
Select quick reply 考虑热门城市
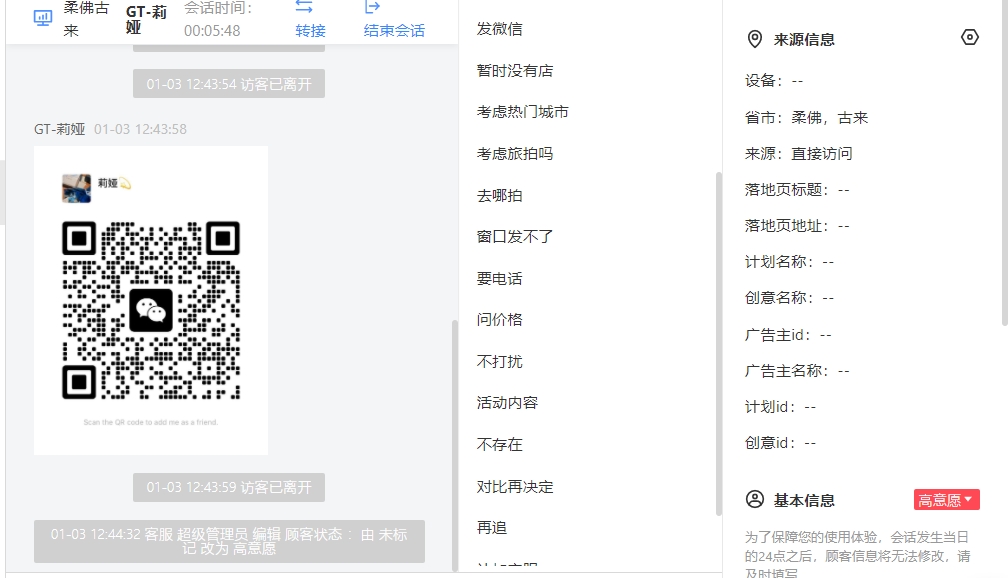(x=523, y=112)
